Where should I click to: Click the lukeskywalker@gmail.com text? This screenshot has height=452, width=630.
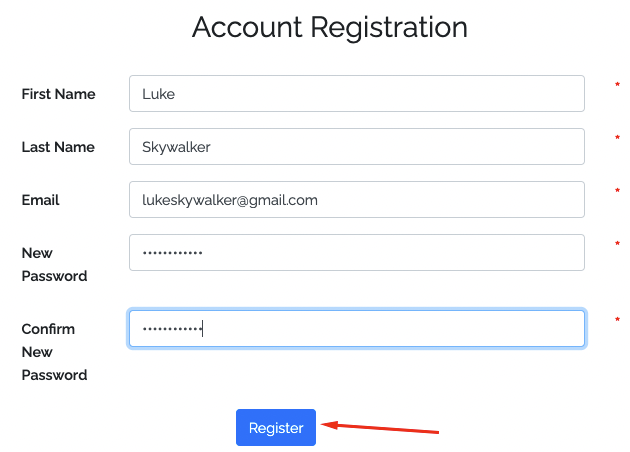click(231, 200)
